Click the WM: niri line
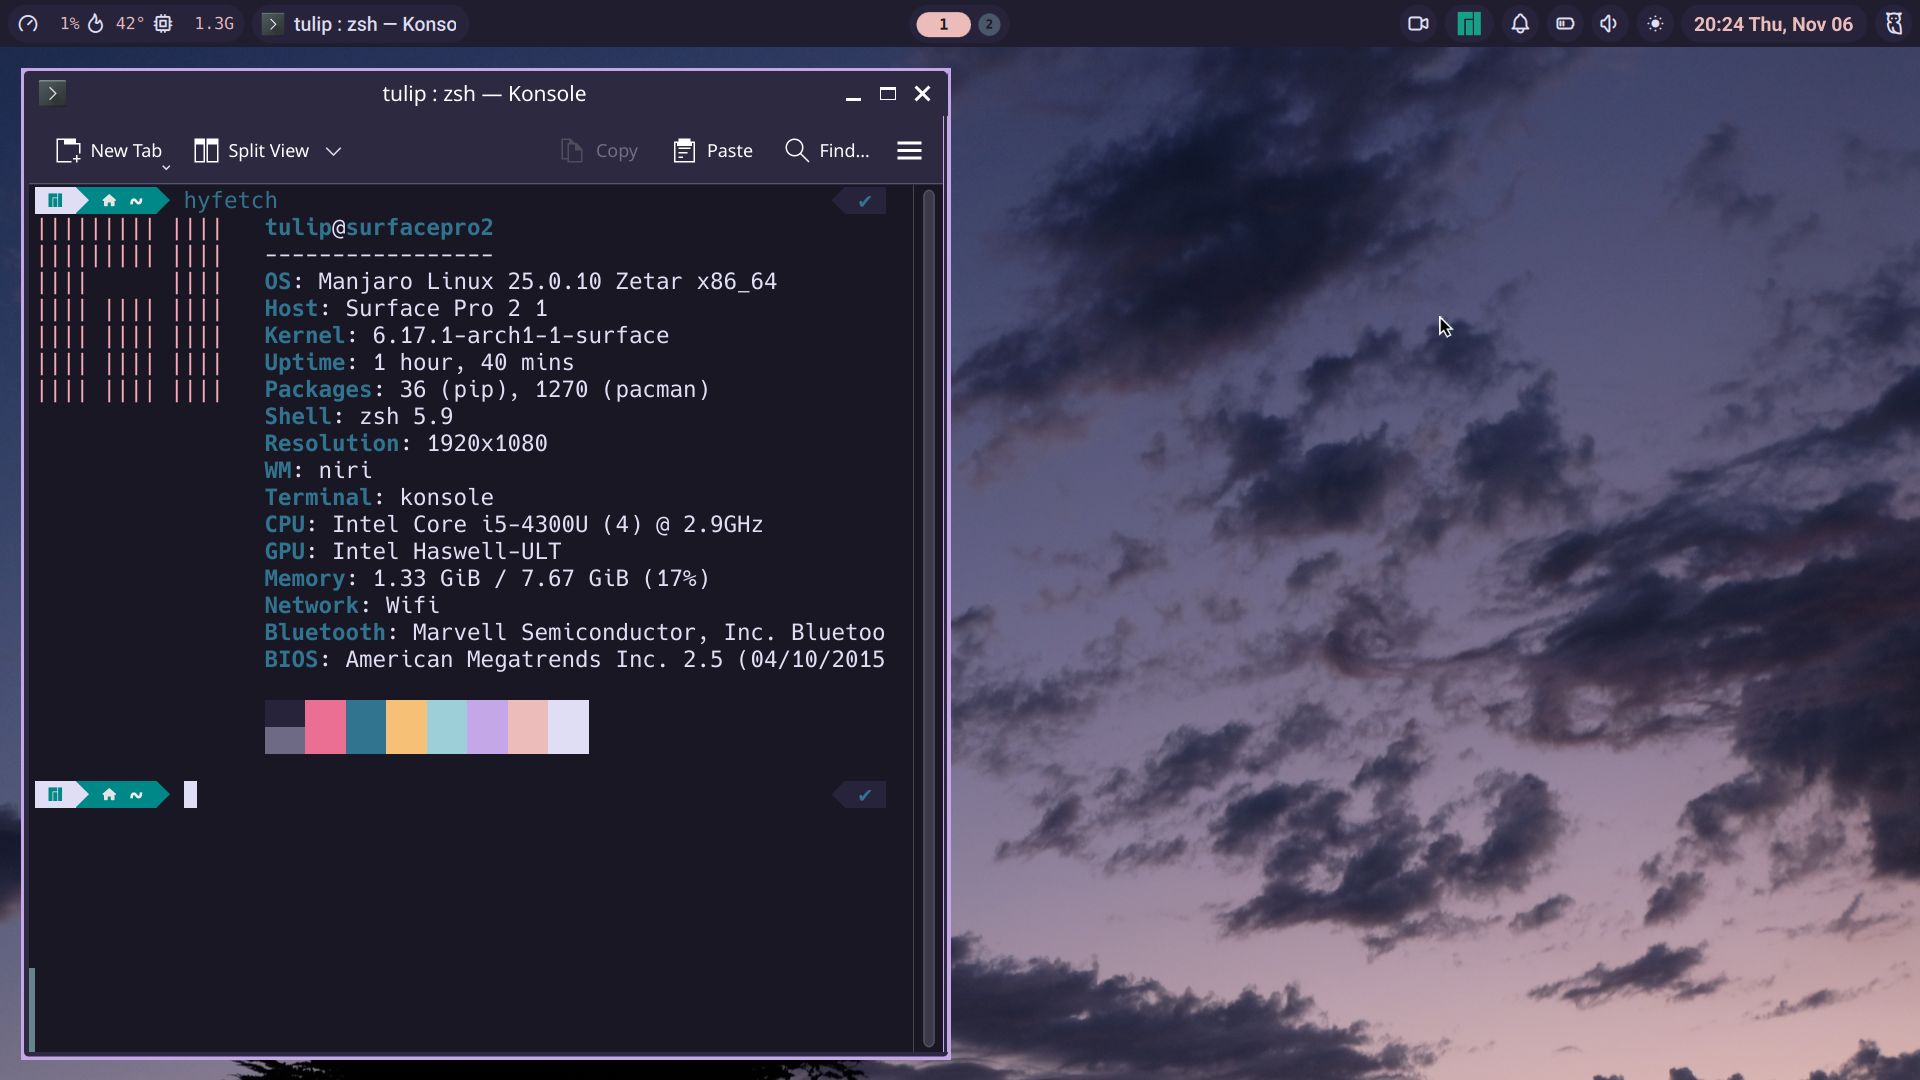 point(318,471)
